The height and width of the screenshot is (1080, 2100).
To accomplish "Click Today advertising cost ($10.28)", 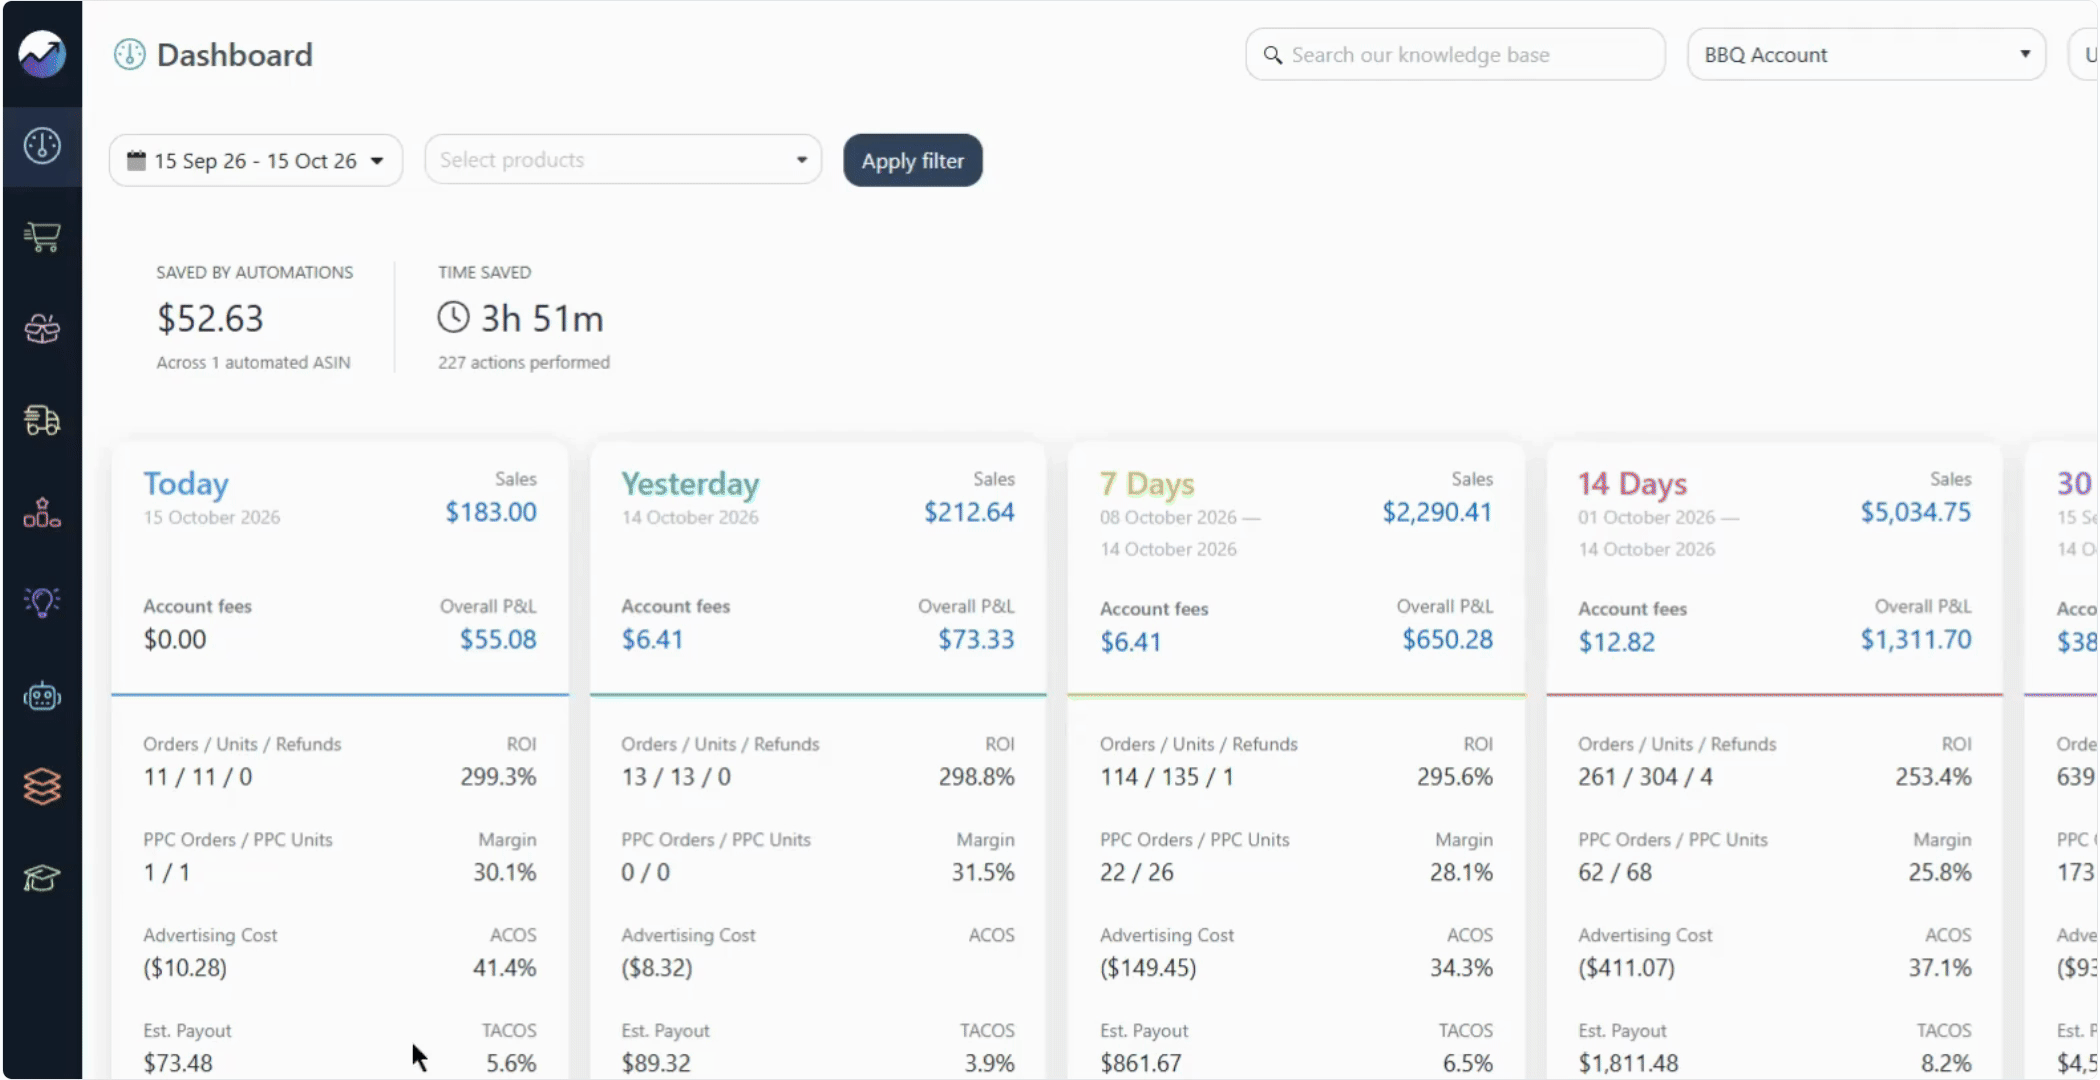I will coord(185,968).
